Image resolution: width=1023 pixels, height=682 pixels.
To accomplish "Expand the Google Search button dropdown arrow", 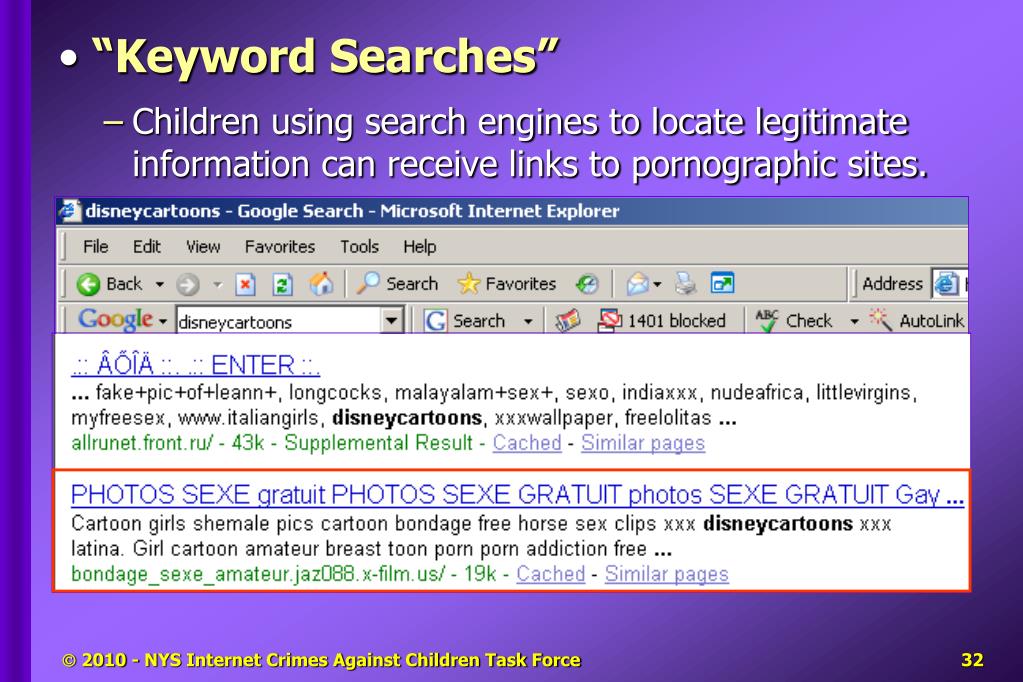I will (x=528, y=322).
